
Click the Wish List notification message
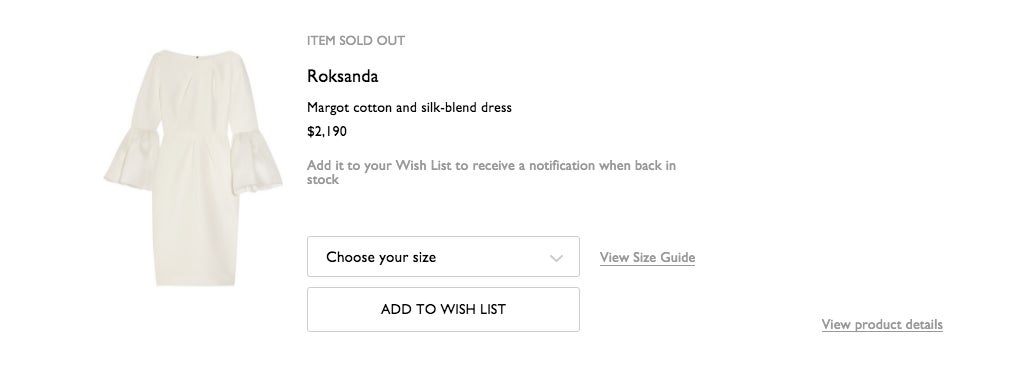(x=492, y=172)
